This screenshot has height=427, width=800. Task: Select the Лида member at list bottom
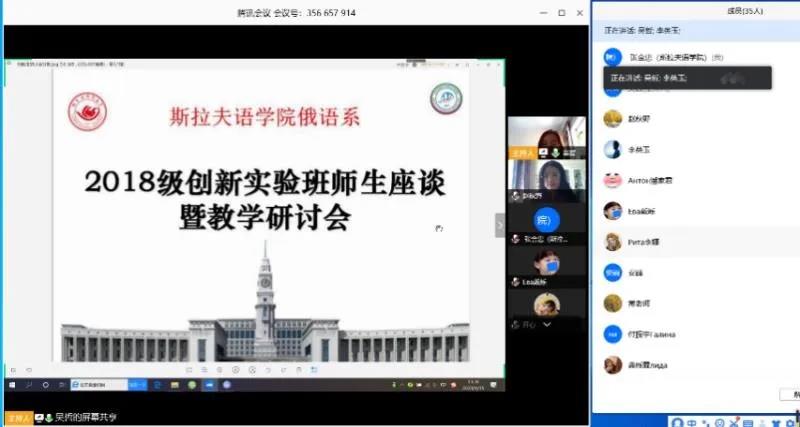tap(612, 365)
